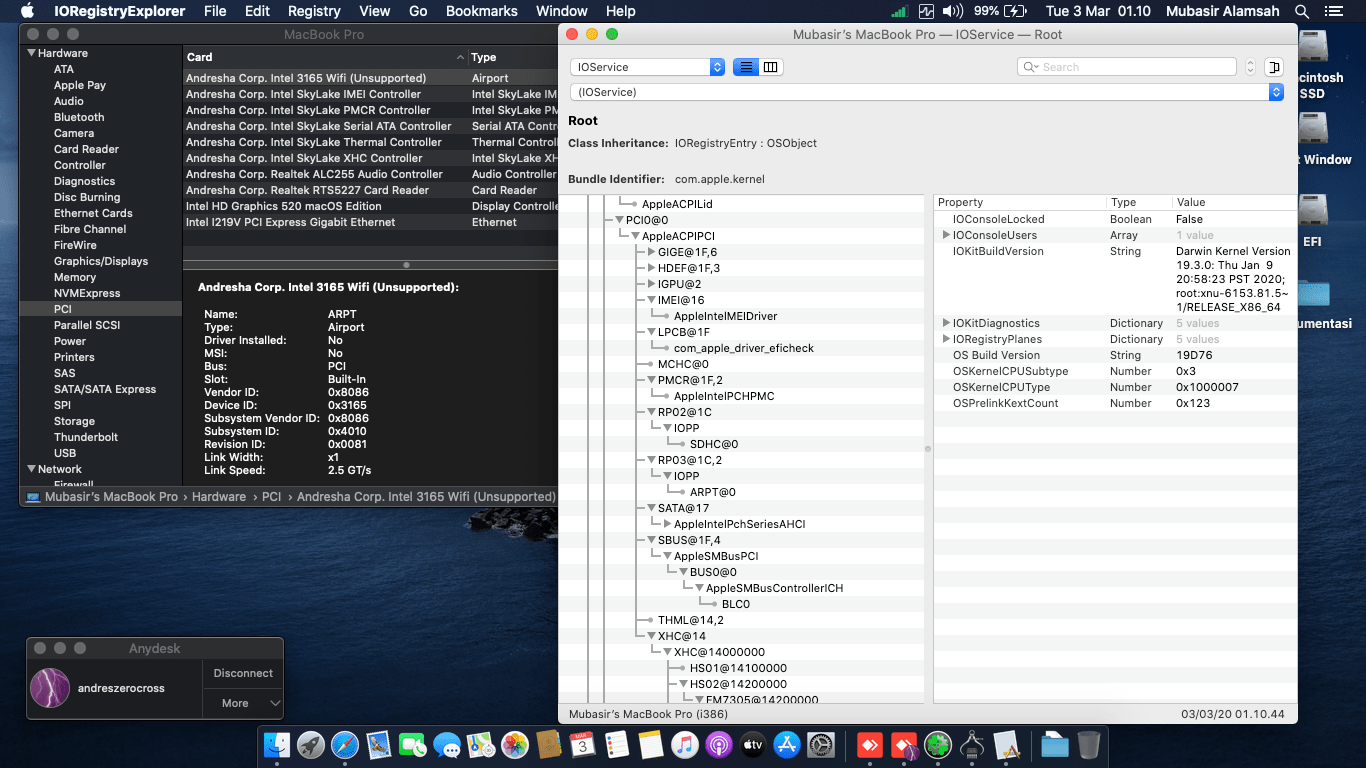1366x768 pixels.
Task: Open the Go menu
Action: pyautogui.click(x=418, y=11)
